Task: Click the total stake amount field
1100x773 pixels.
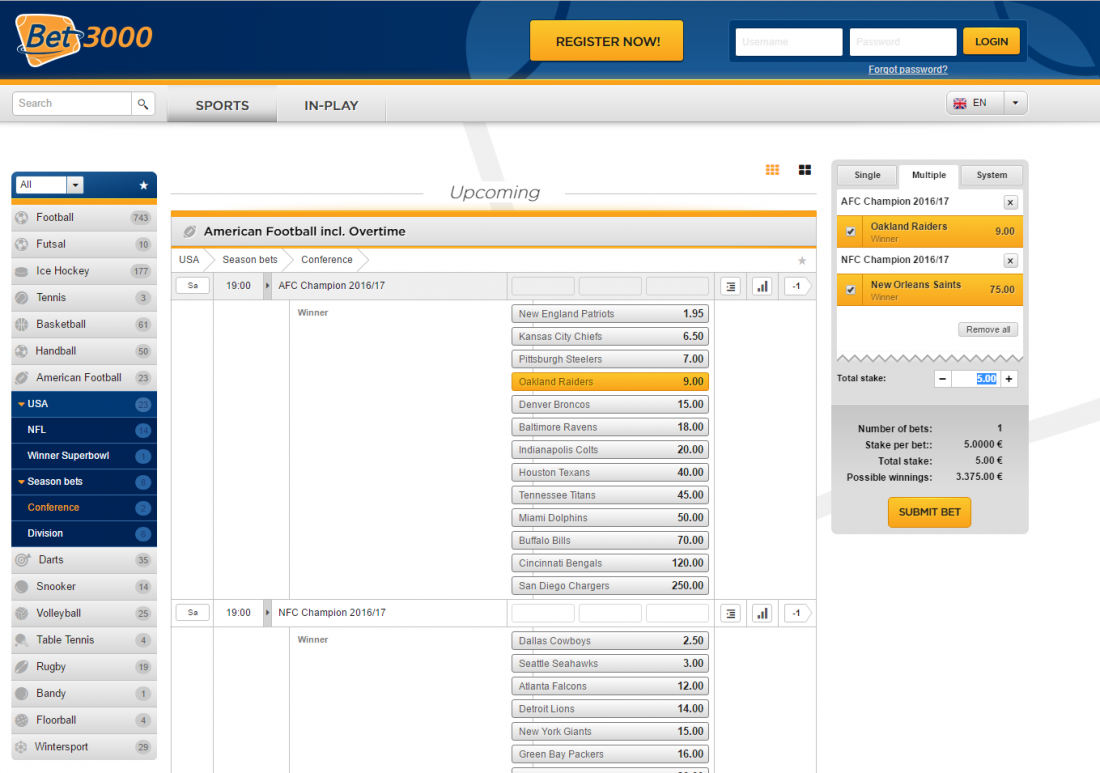Action: (x=976, y=379)
